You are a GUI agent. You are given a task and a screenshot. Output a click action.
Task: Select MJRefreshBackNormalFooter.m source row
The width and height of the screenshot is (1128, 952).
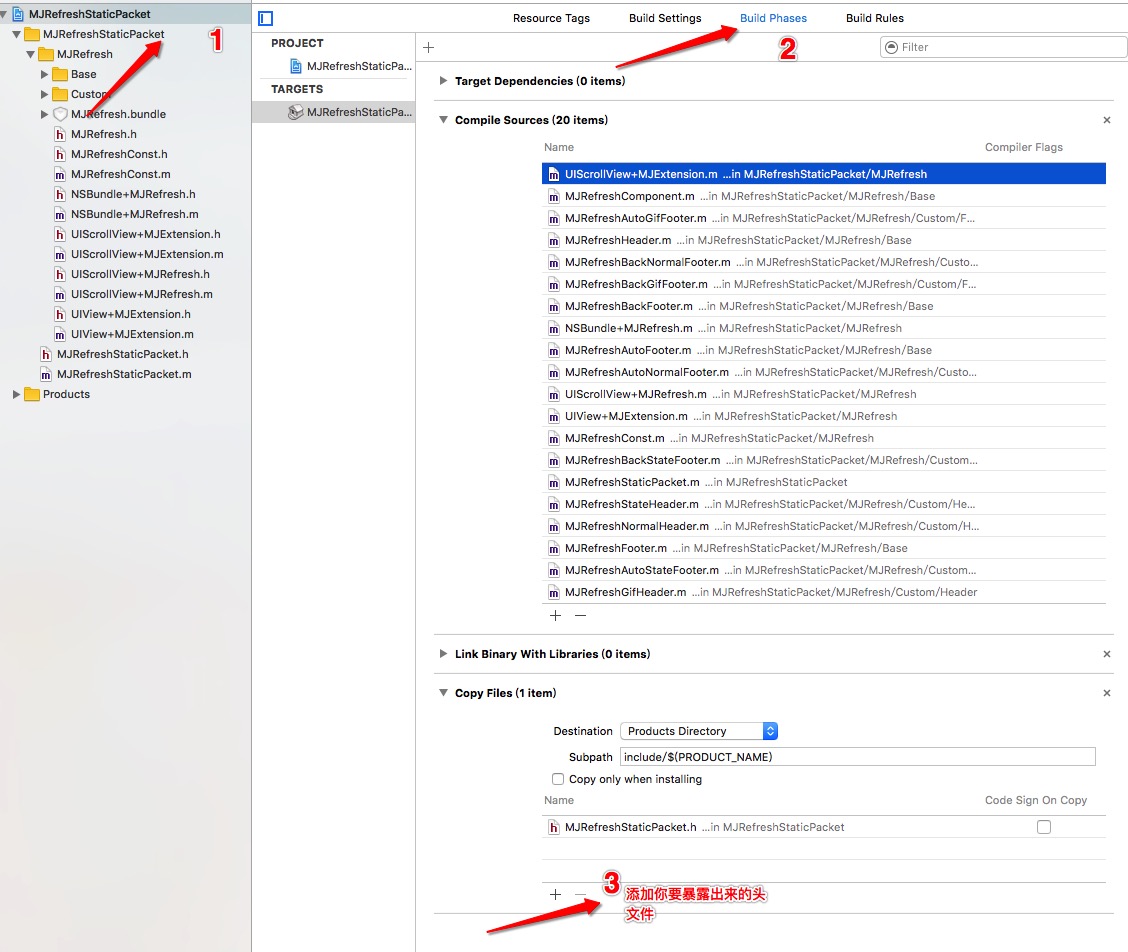coord(824,262)
